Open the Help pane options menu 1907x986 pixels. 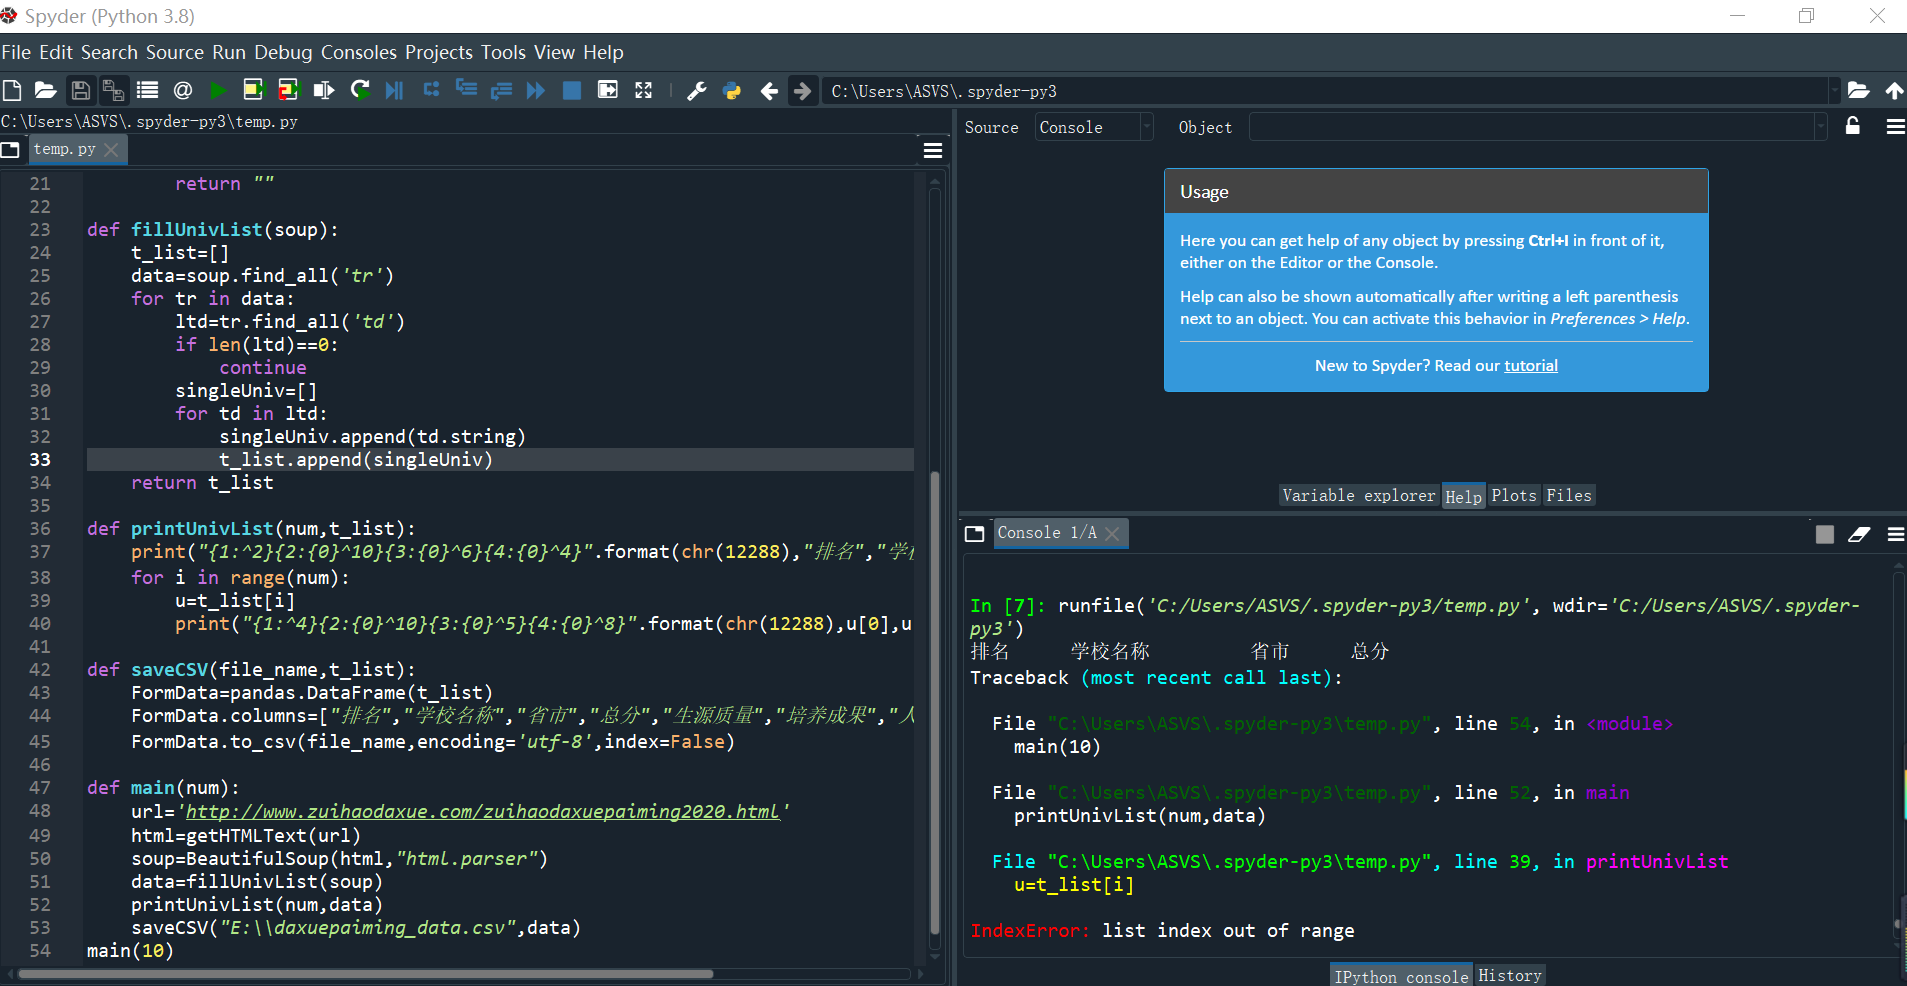1895,127
